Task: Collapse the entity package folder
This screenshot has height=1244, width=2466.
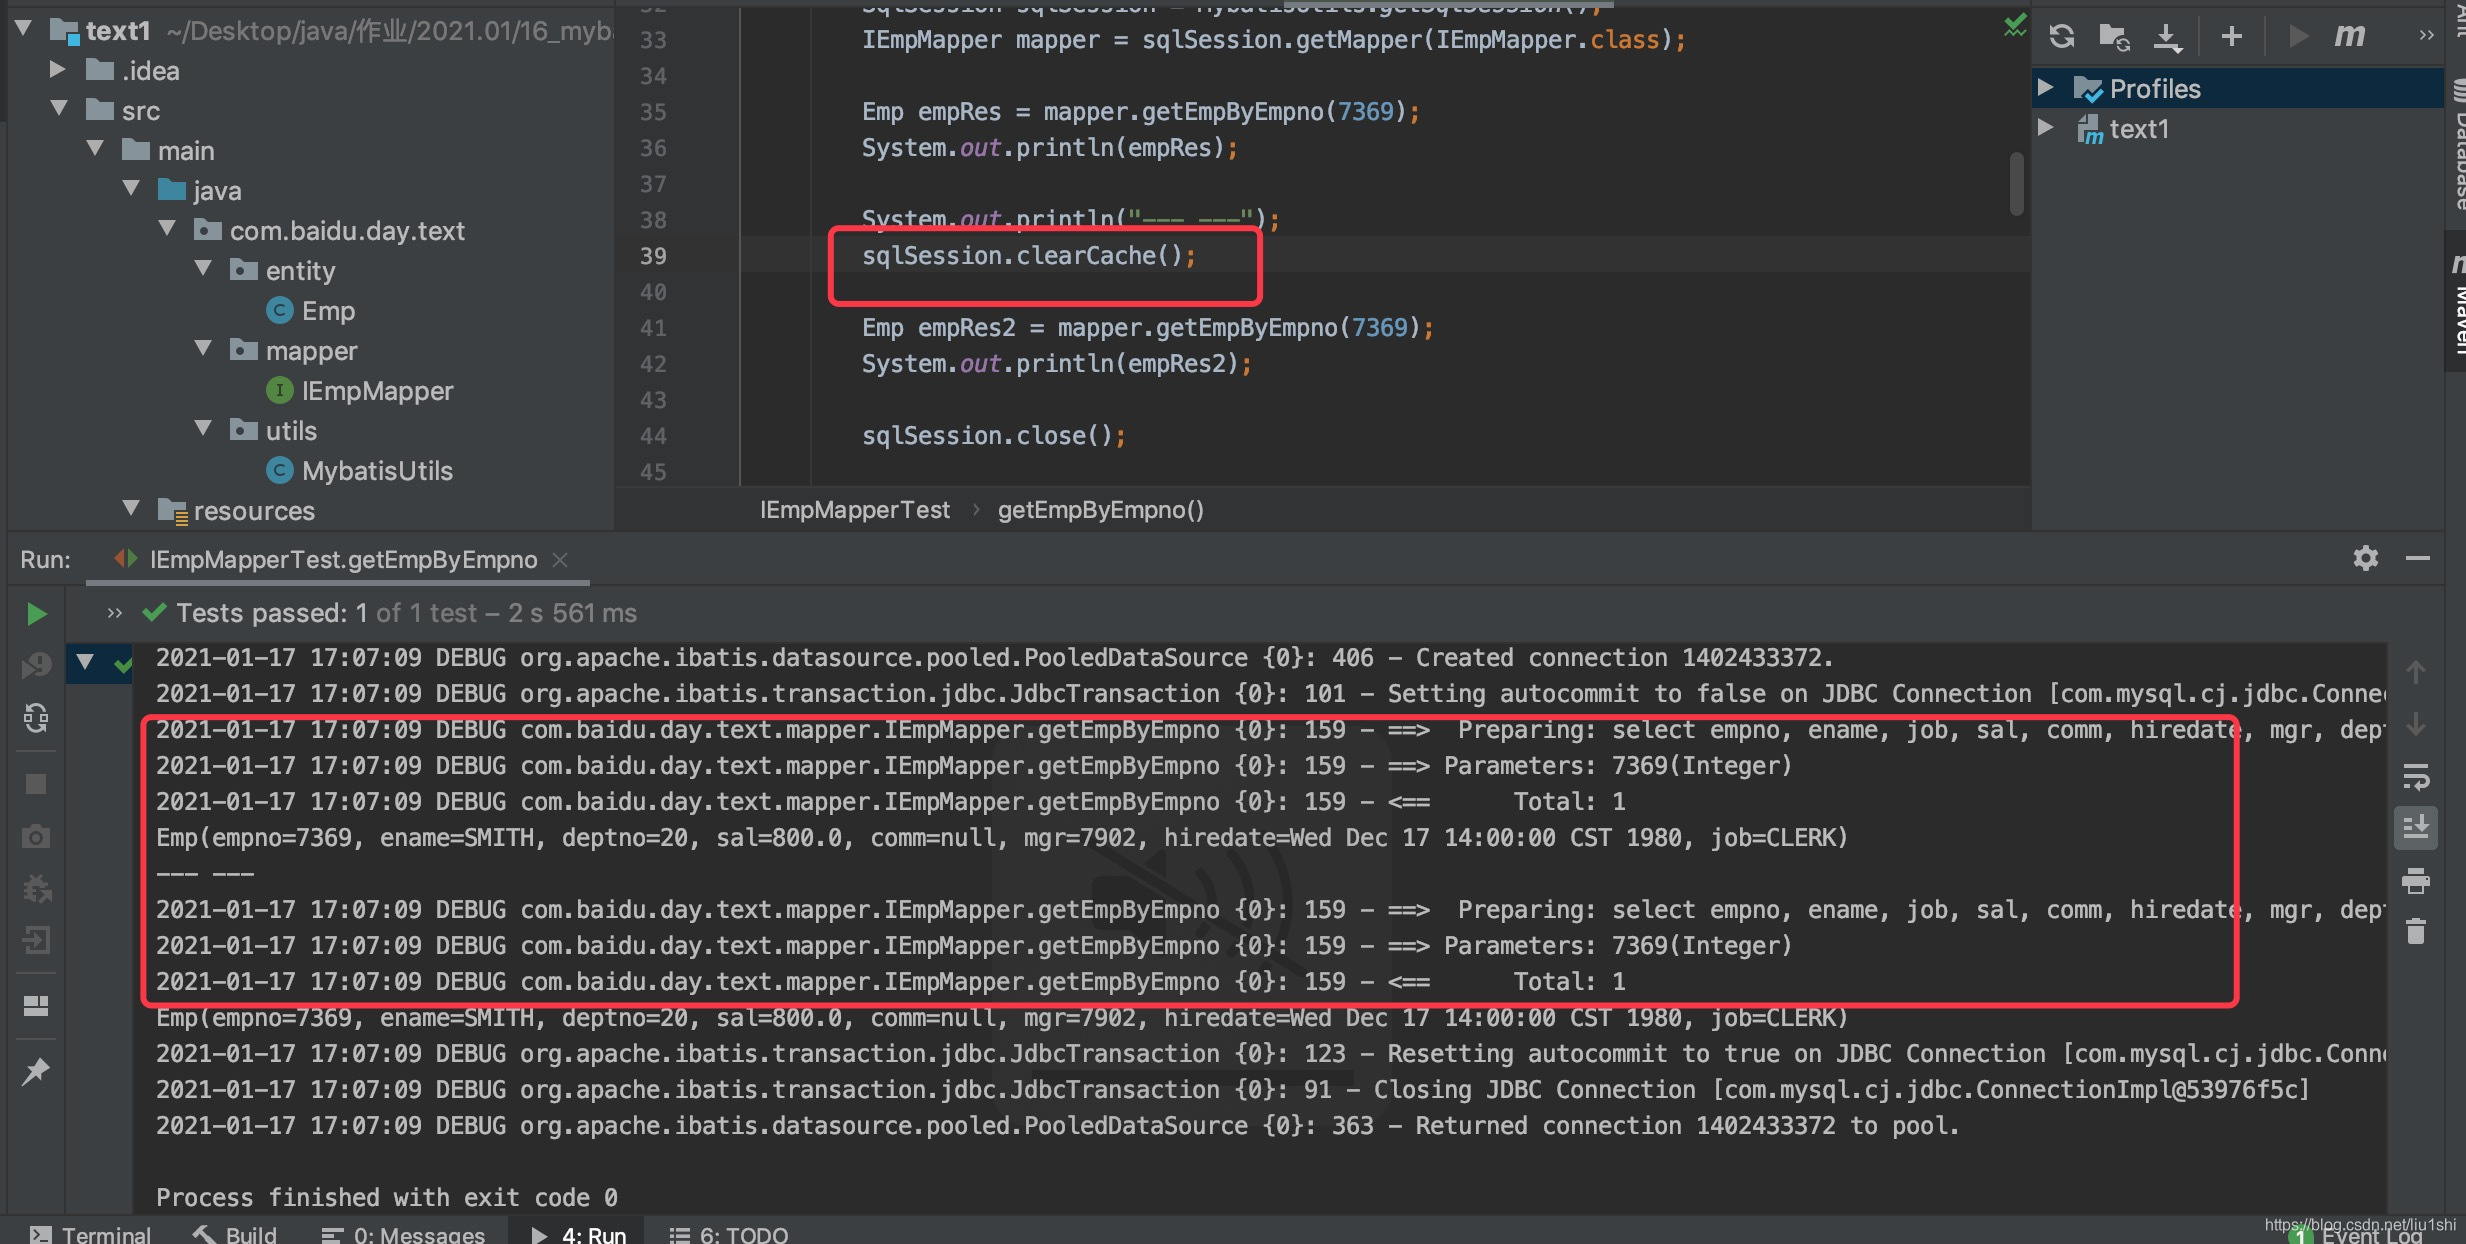Action: [203, 269]
